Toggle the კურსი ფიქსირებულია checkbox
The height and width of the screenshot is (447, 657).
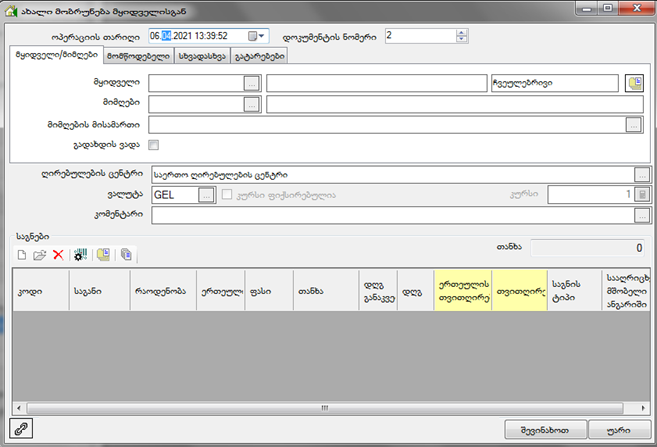coord(227,195)
